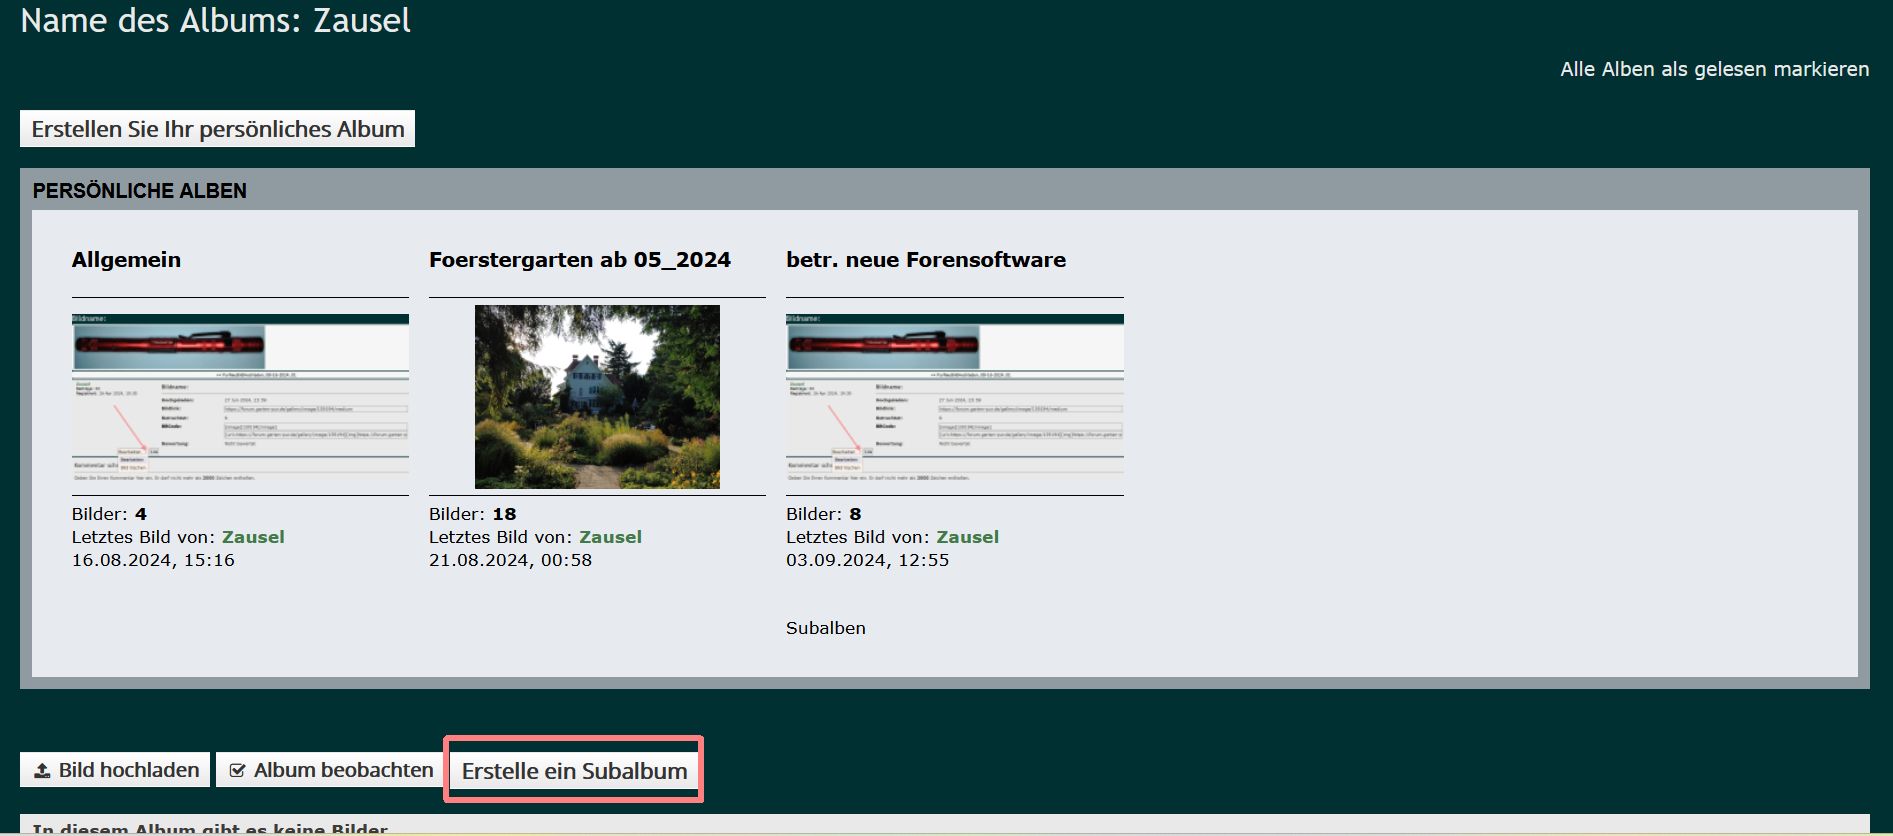1893x836 pixels.
Task: Click the upload arrow icon on Bild hochladen
Action: (42, 771)
